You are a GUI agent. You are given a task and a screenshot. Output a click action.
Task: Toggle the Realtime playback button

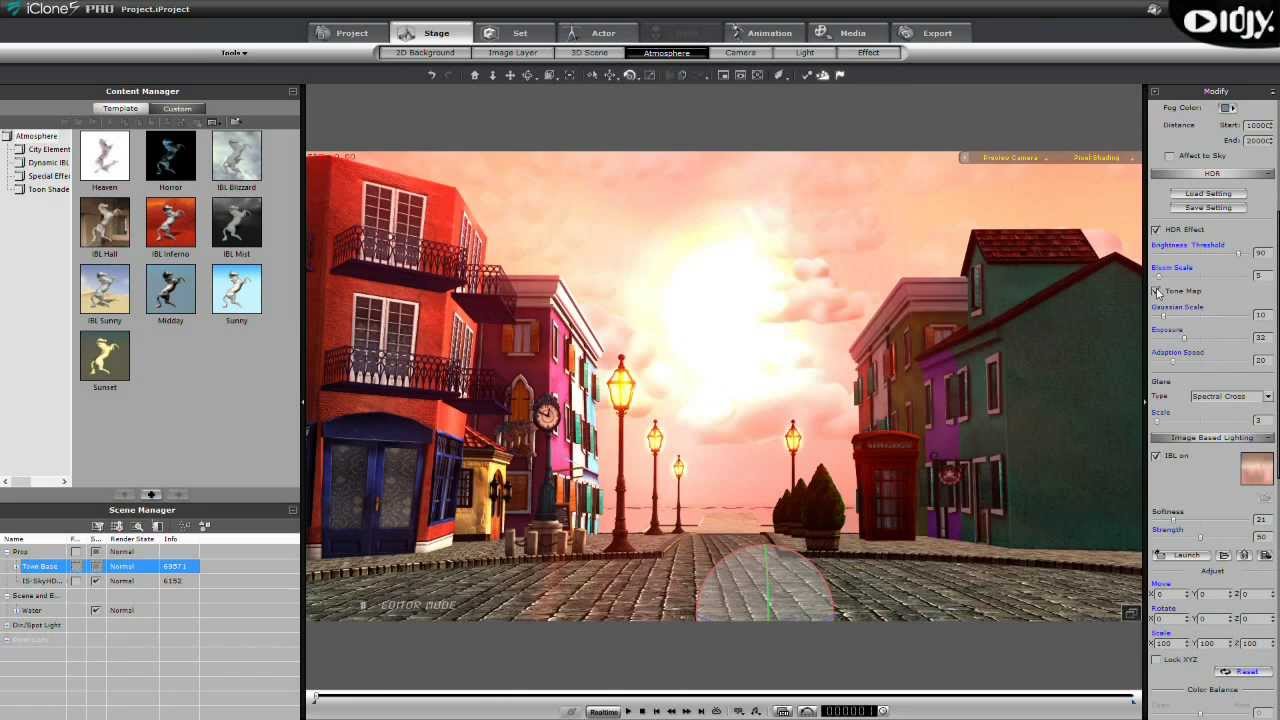point(603,711)
